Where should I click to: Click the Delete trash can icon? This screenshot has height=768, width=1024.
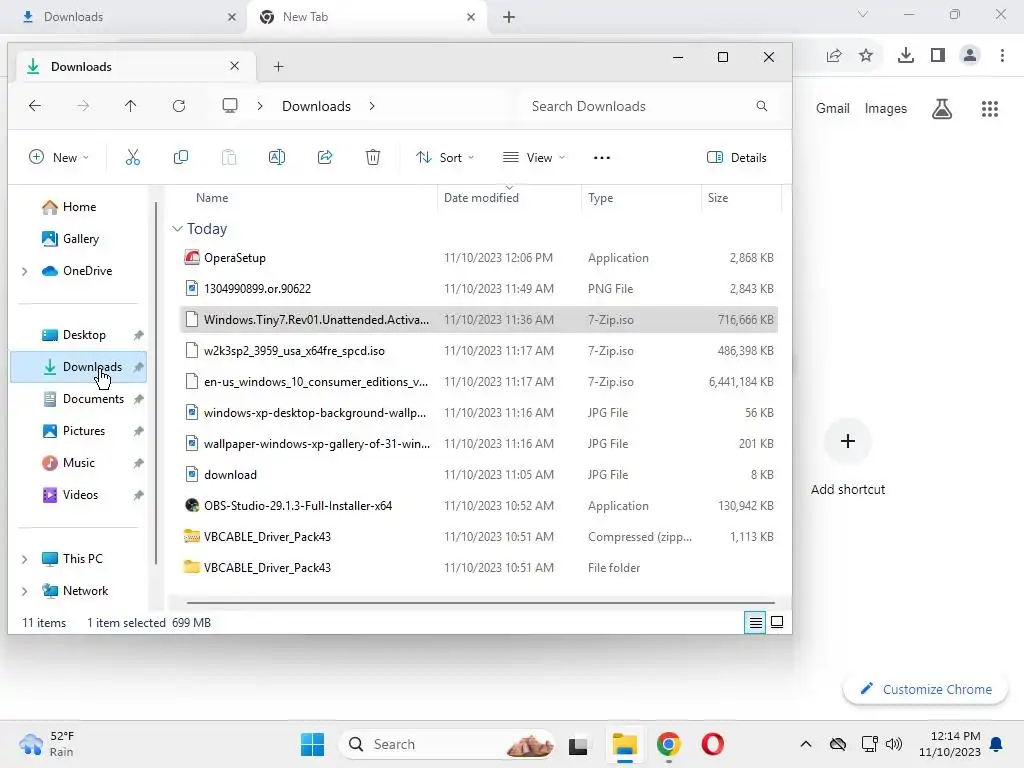[x=373, y=157]
